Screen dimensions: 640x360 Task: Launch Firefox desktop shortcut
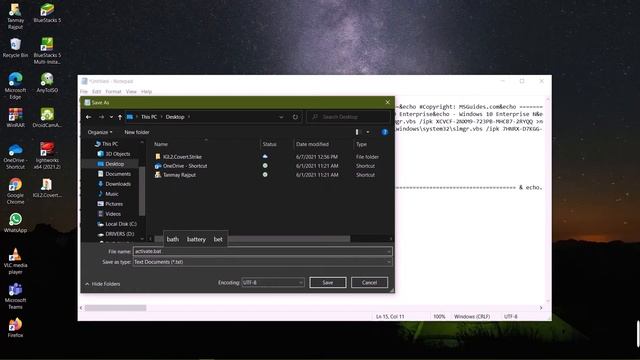(x=16, y=328)
